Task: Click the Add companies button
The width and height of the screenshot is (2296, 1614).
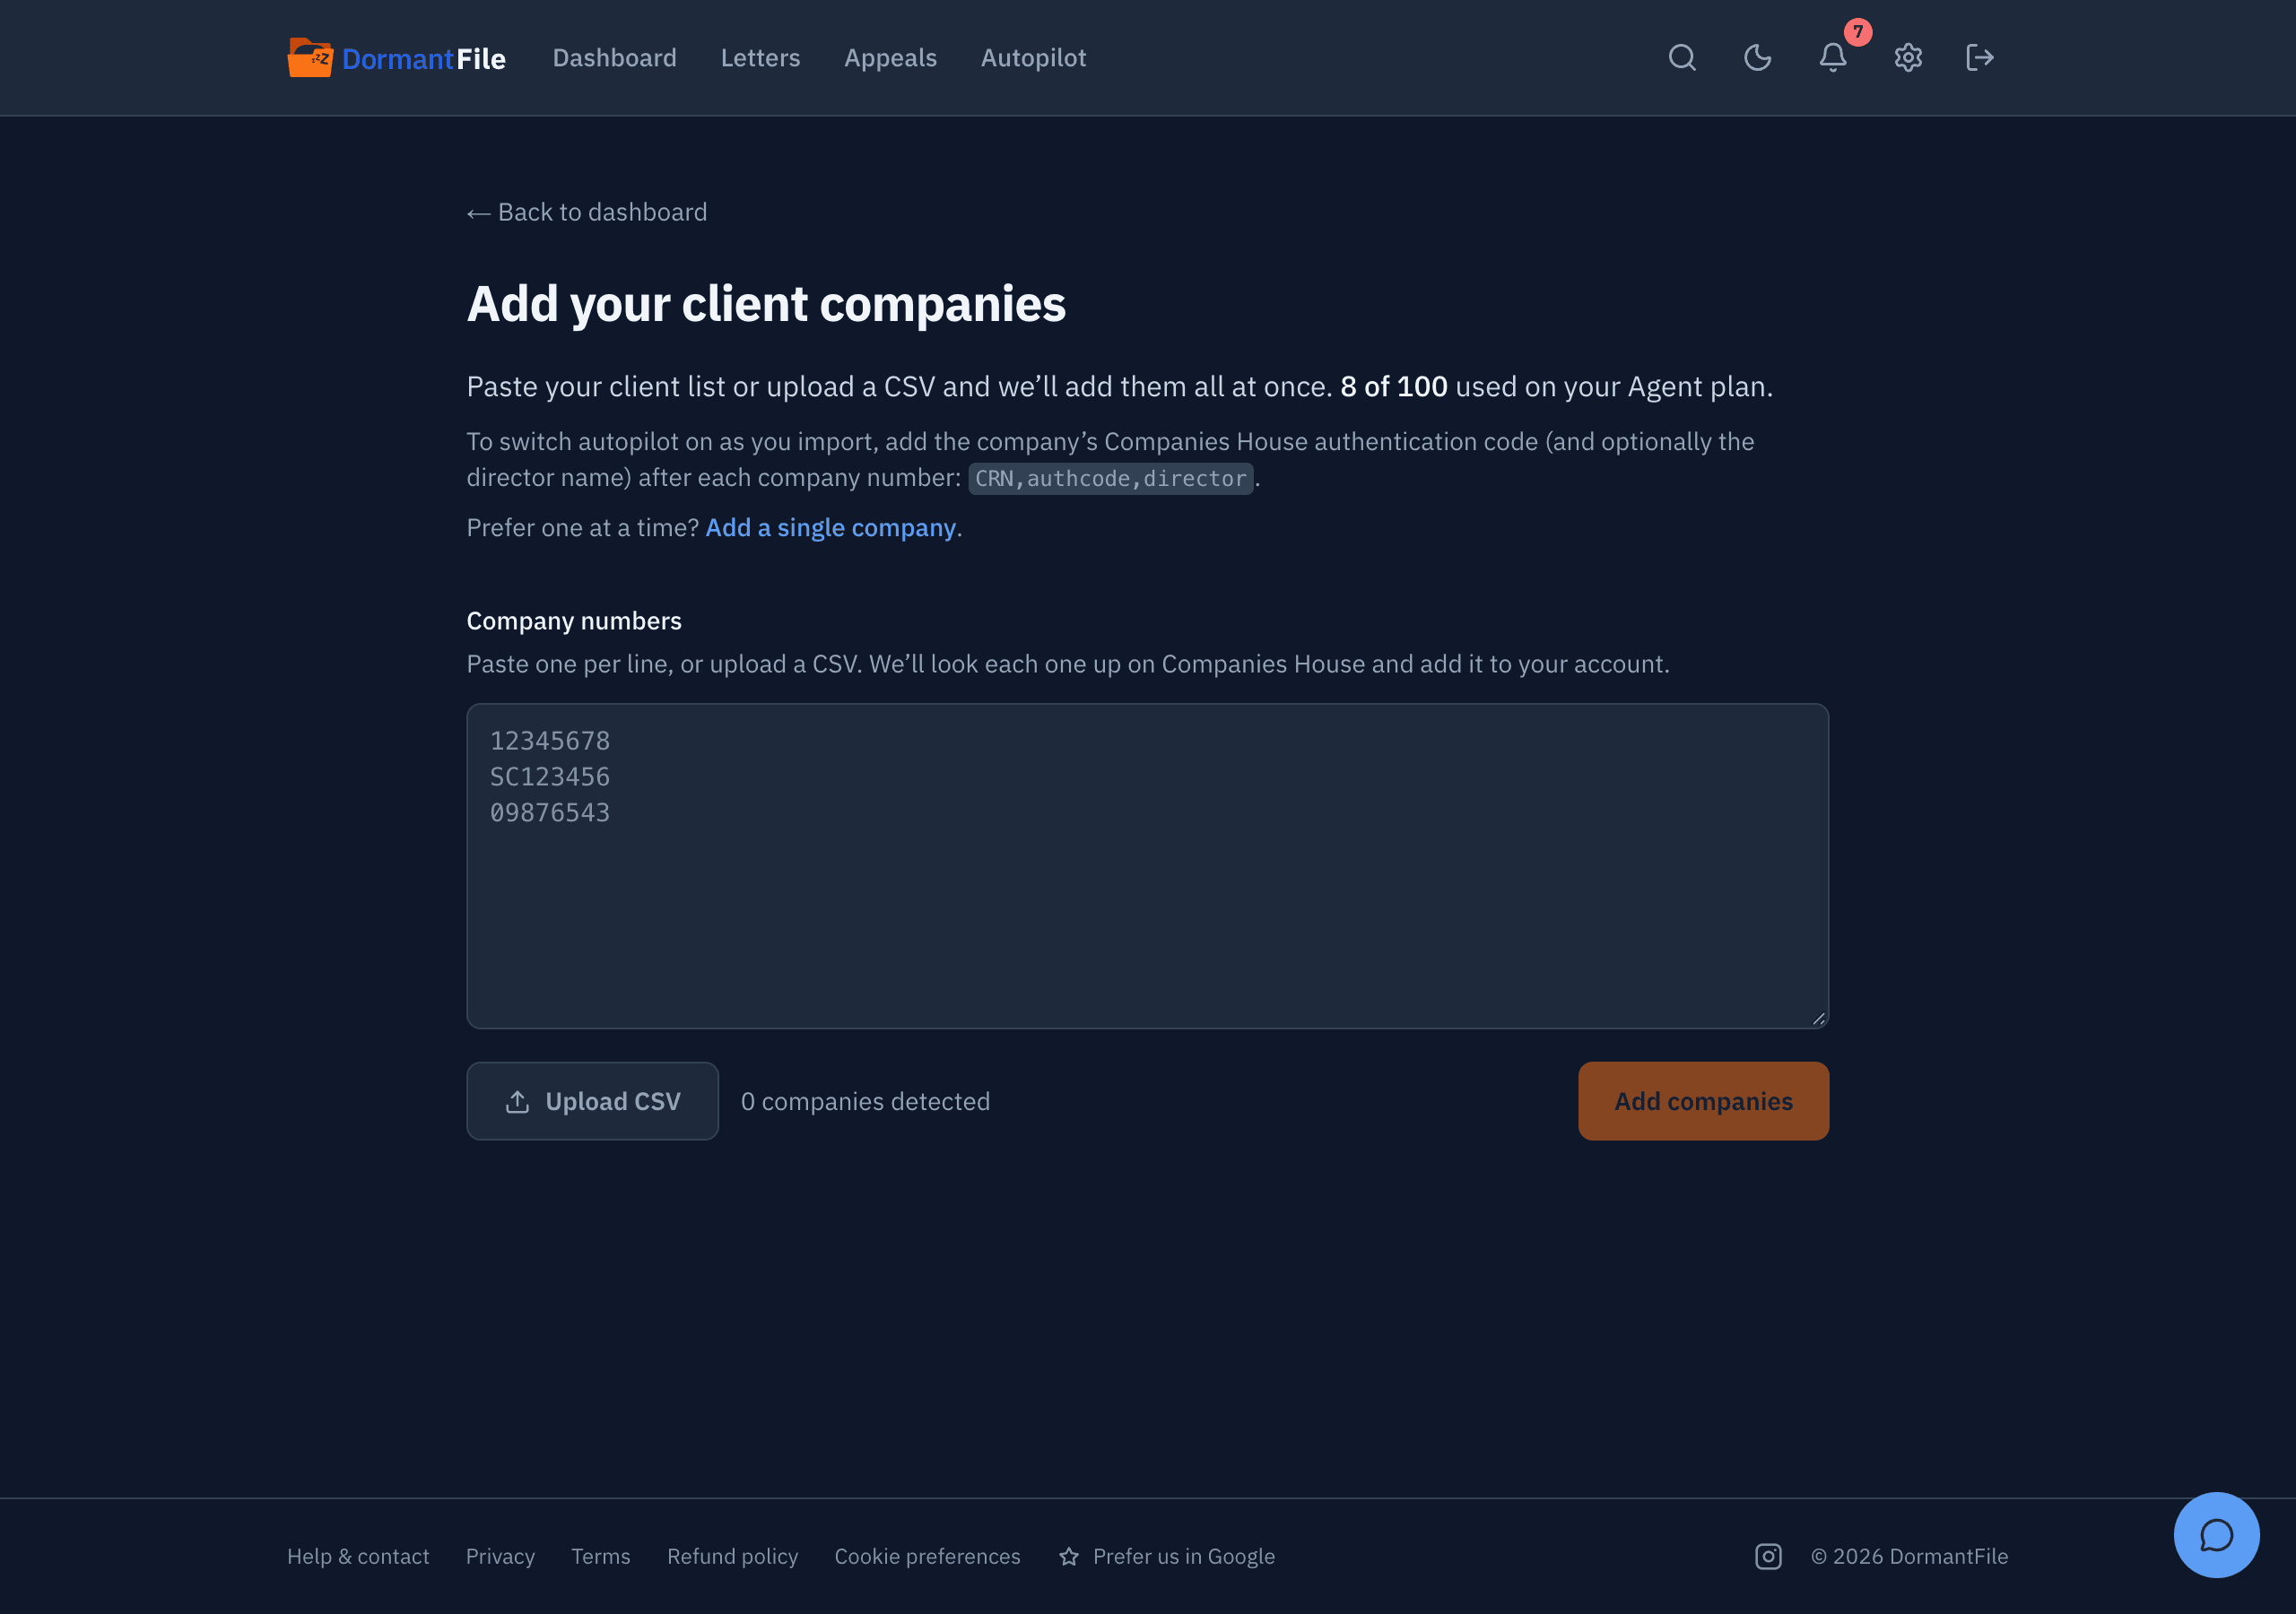Action: point(1703,1101)
